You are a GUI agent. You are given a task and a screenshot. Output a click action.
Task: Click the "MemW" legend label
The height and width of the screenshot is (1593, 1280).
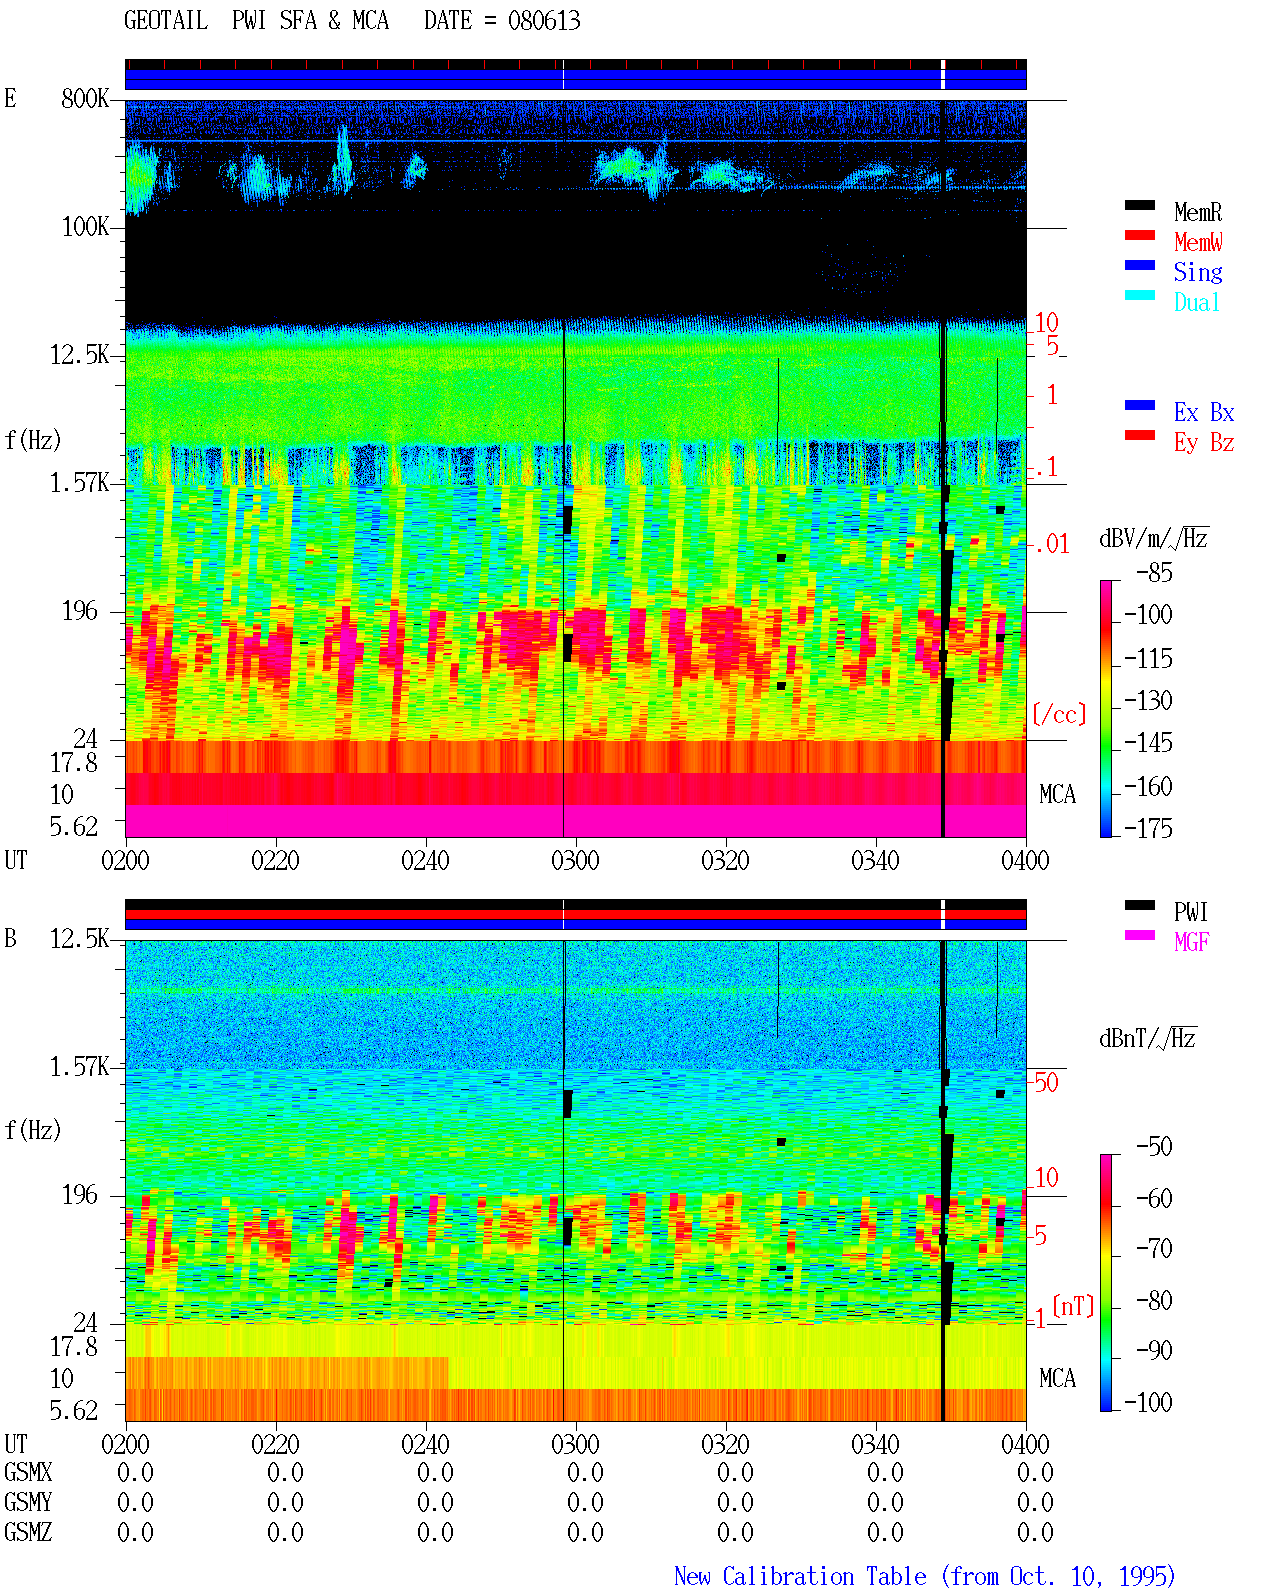pos(1198,242)
